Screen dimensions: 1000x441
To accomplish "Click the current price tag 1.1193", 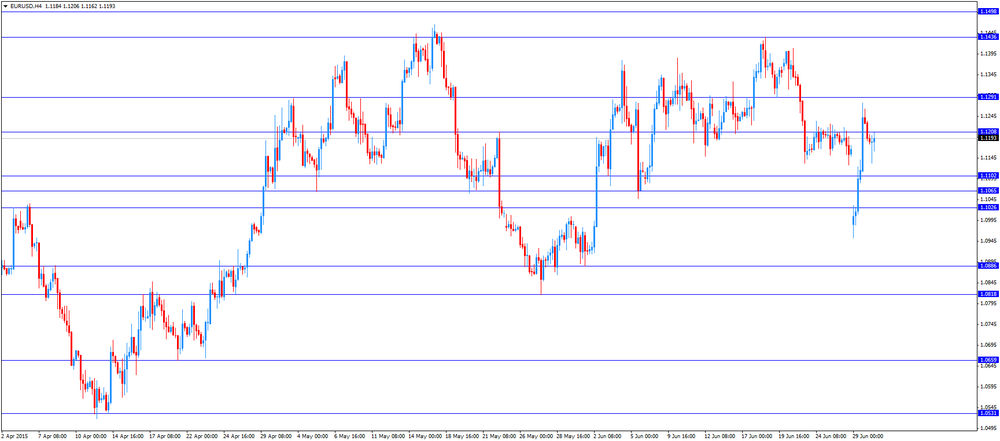I will point(988,138).
